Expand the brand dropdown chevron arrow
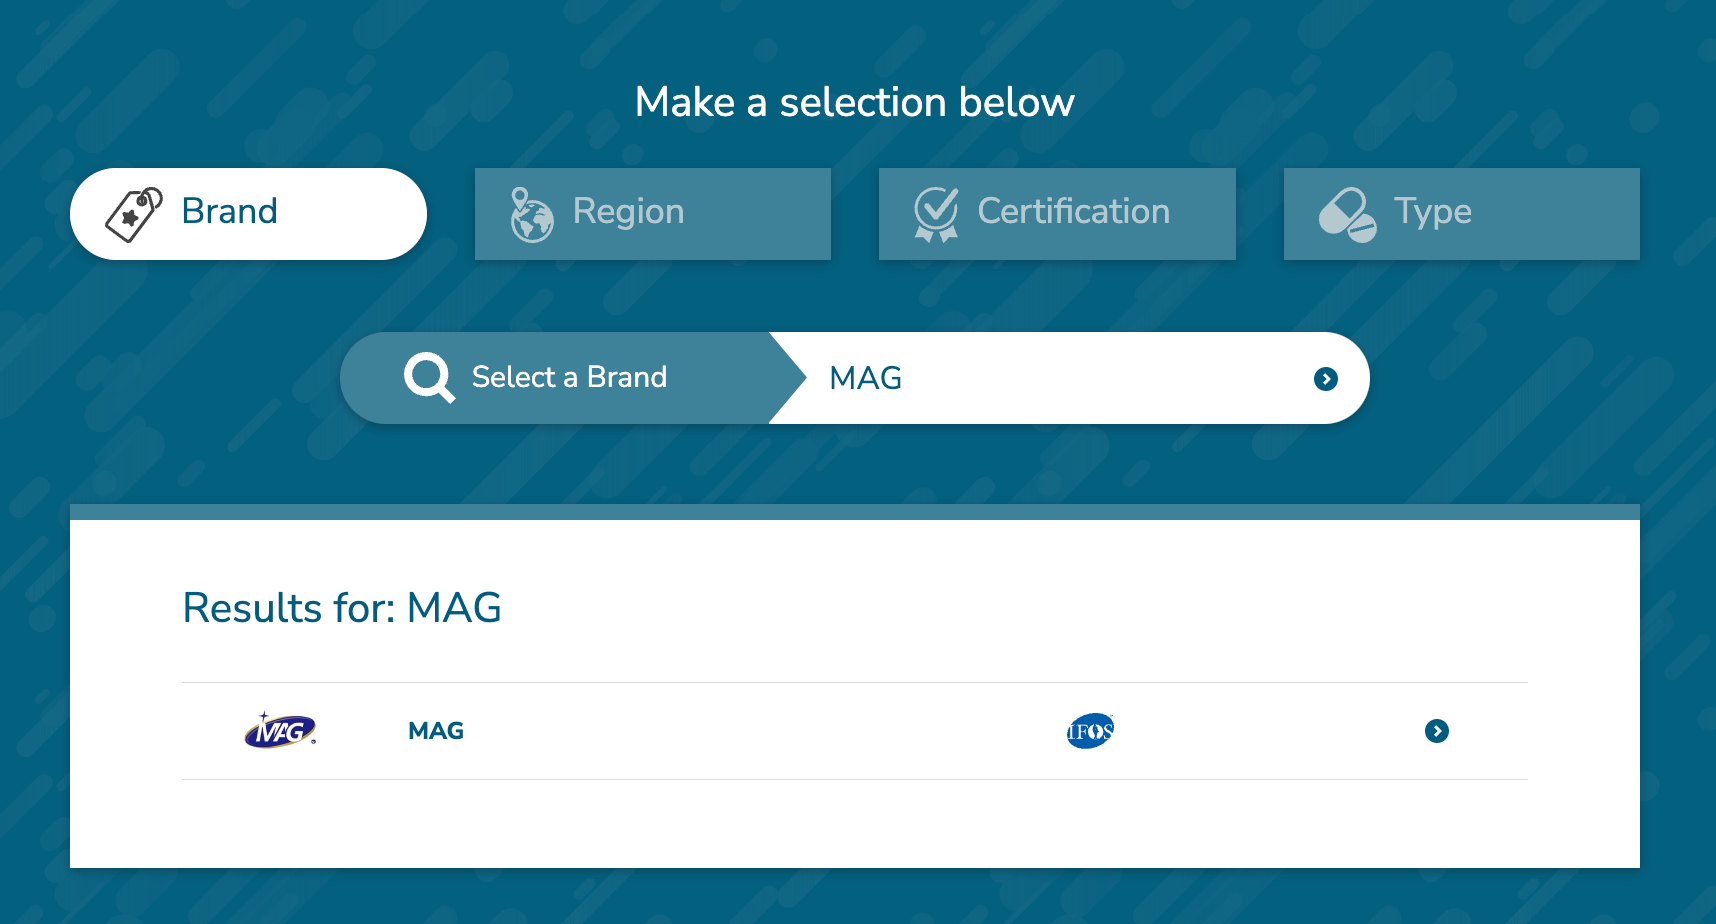Viewport: 1716px width, 924px height. point(1326,379)
